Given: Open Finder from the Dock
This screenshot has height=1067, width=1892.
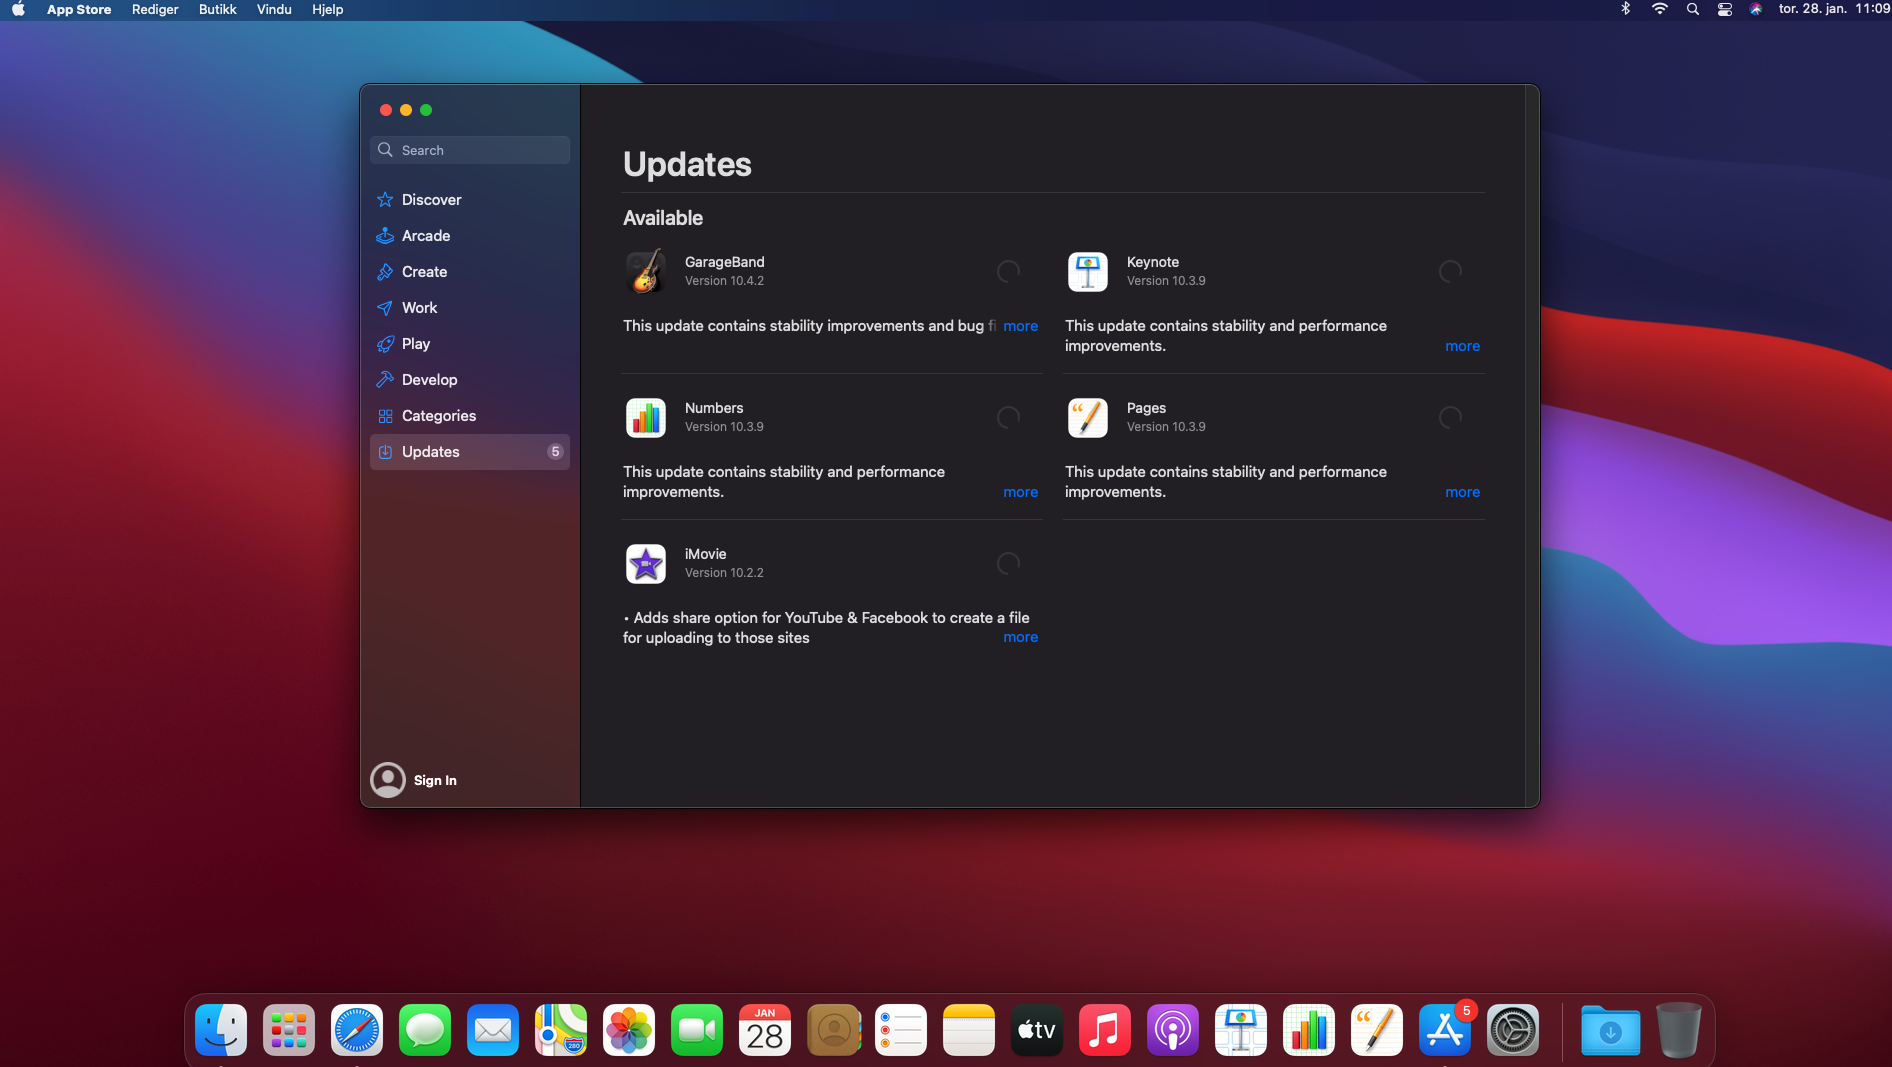Looking at the screenshot, I should click(x=221, y=1030).
